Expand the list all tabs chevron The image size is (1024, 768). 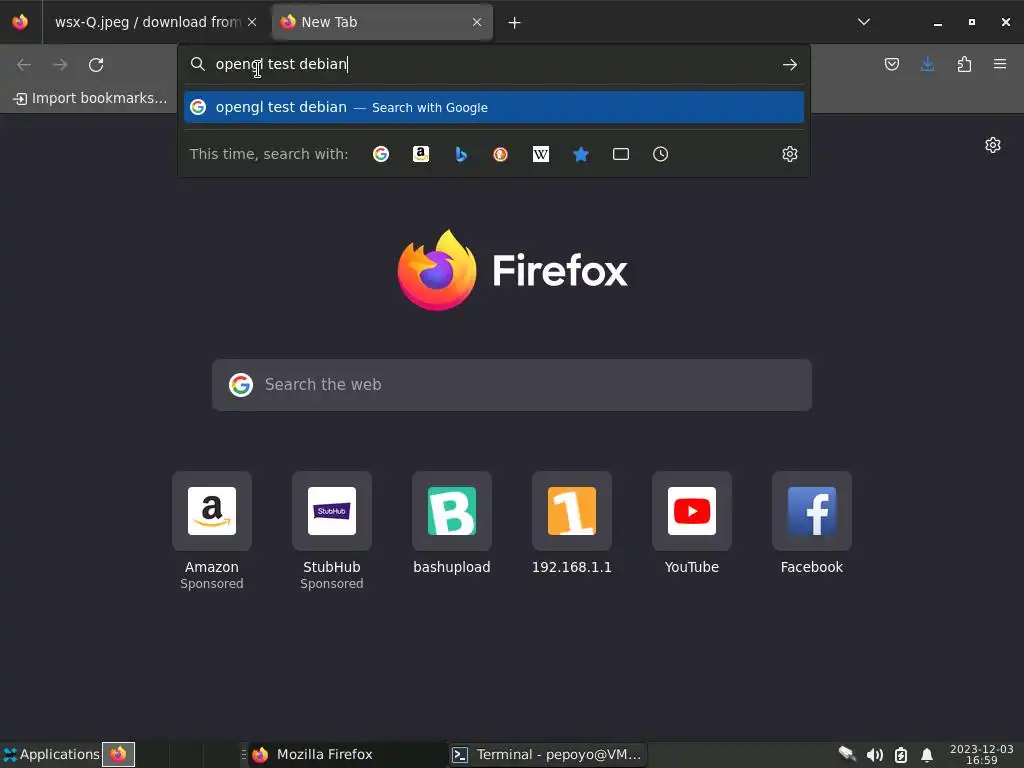tap(864, 22)
